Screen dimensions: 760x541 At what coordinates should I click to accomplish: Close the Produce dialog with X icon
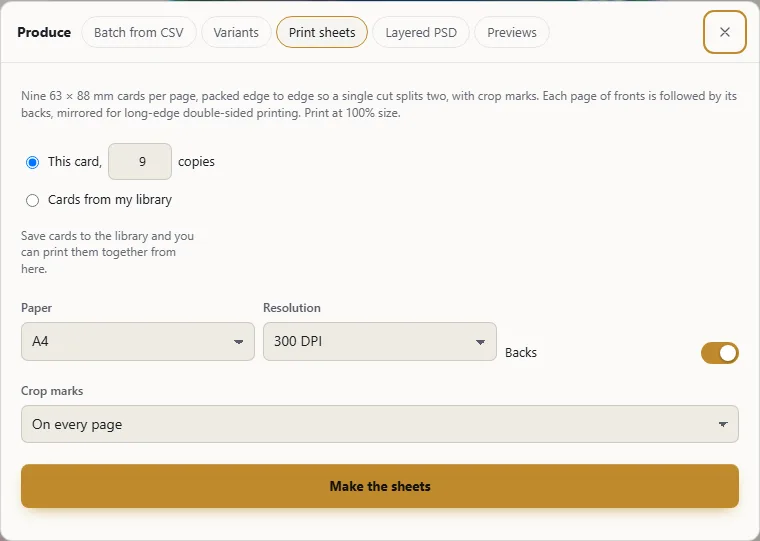tap(725, 32)
